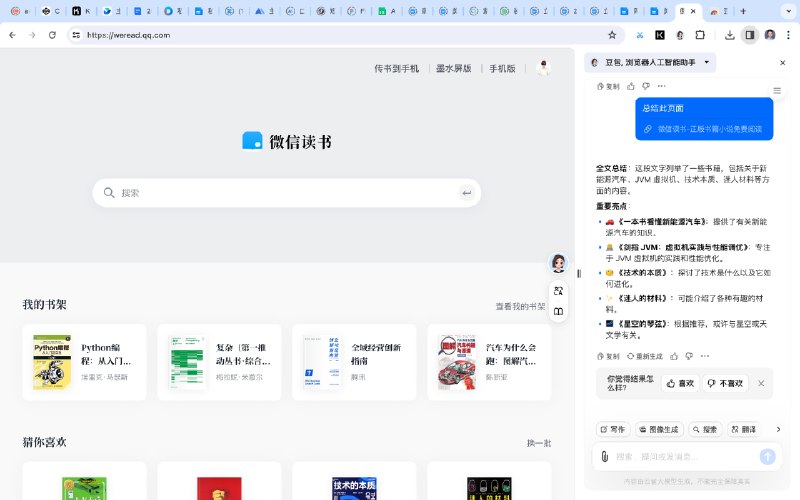Image resolution: width=800 pixels, height=500 pixels.
Task: Show more quick actions with right chevron
Action: (x=778, y=430)
